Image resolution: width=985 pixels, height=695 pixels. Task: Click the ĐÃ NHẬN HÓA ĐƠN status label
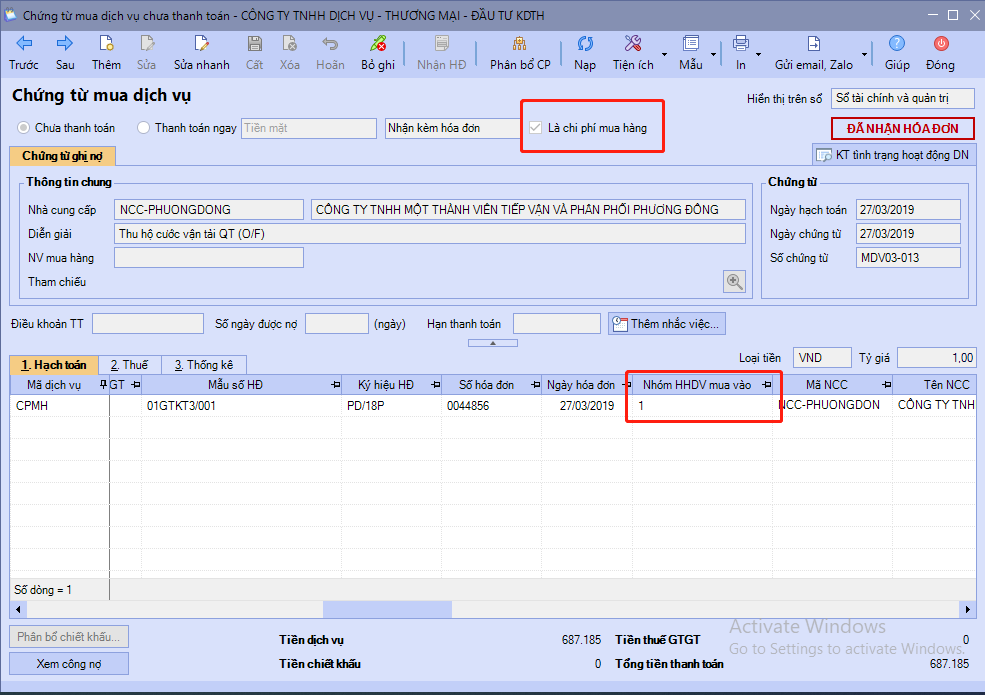click(x=902, y=128)
